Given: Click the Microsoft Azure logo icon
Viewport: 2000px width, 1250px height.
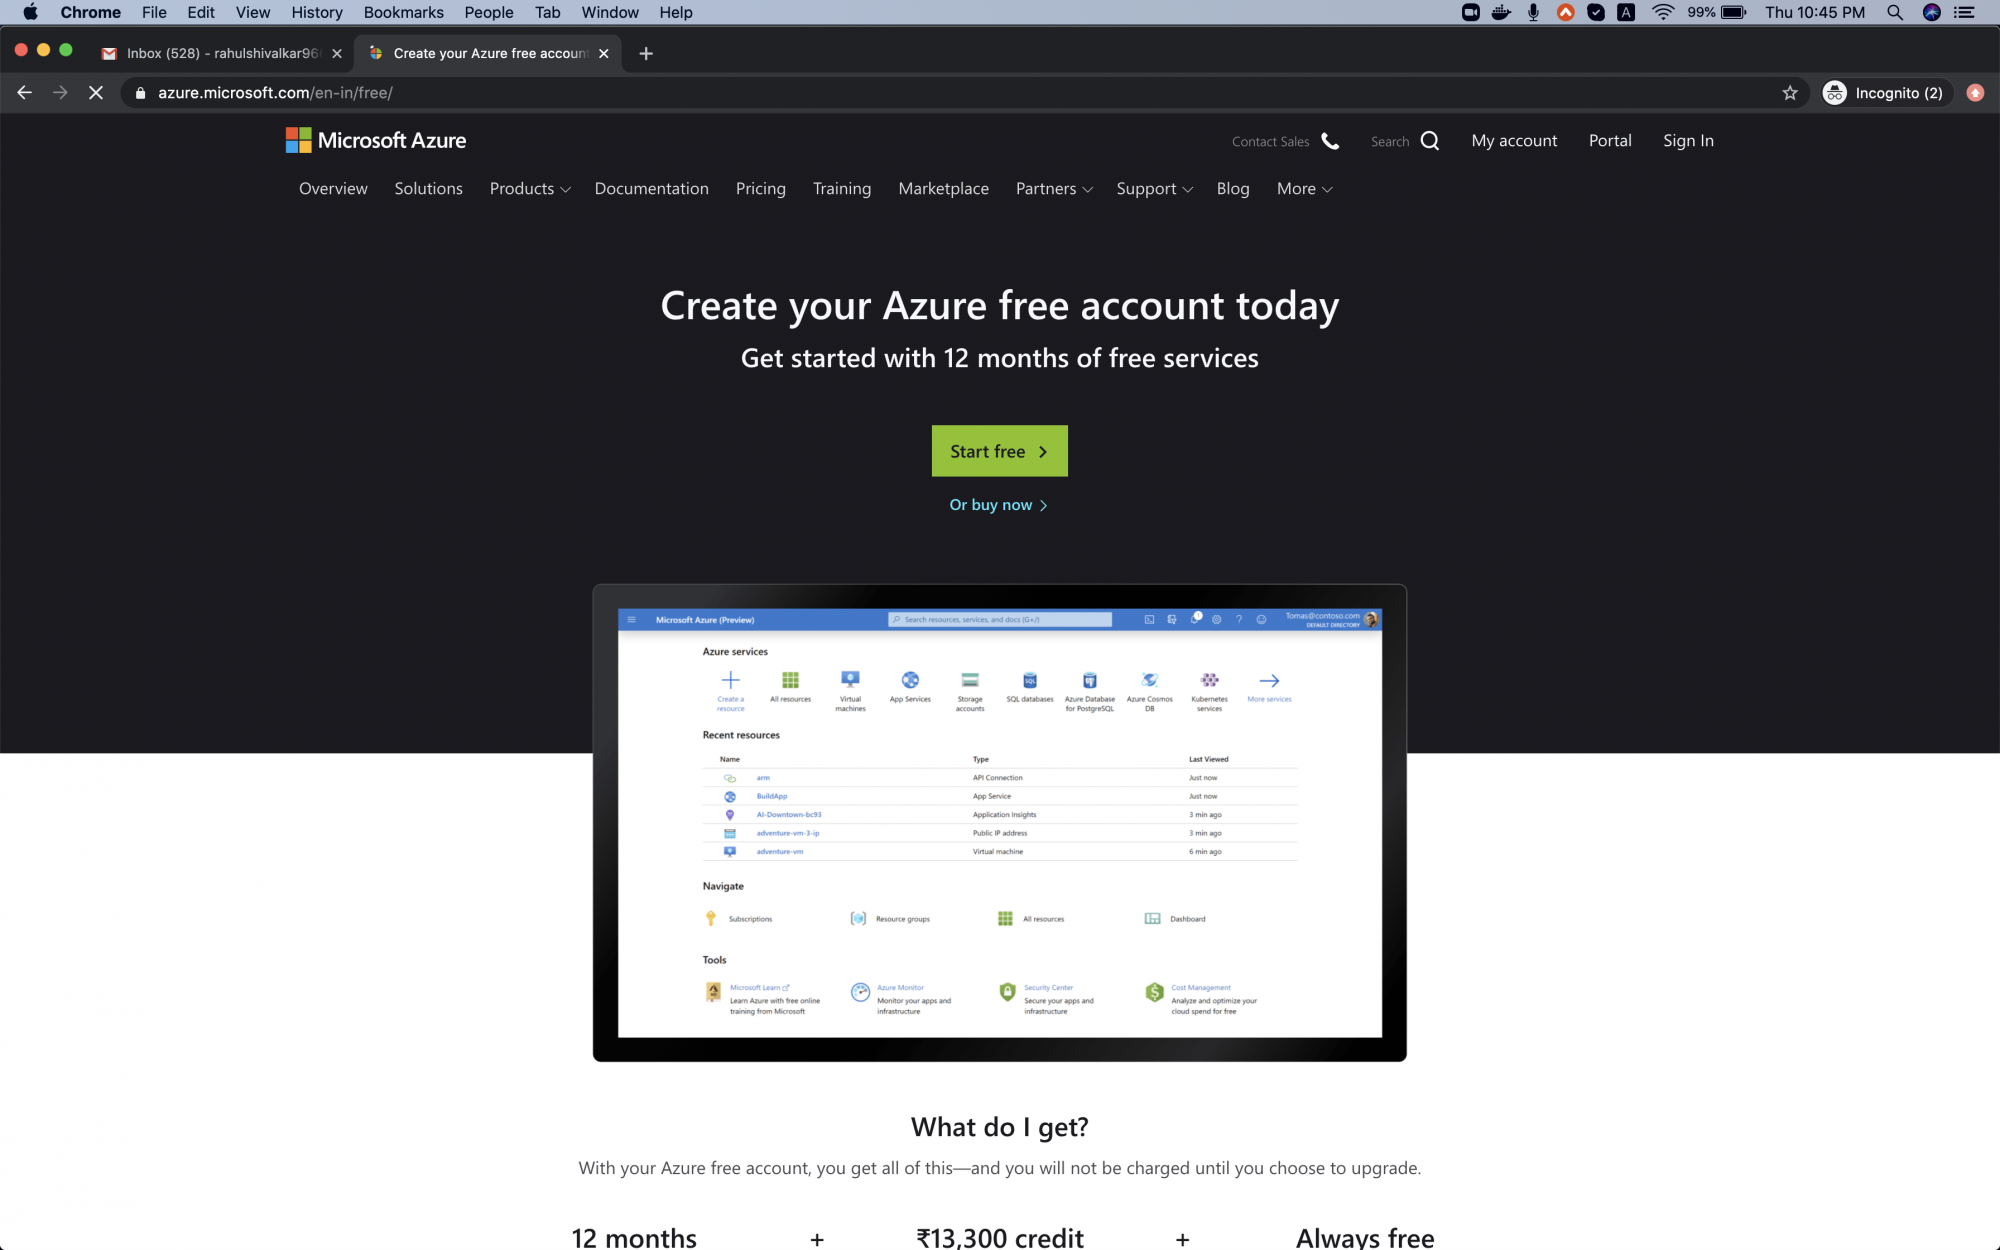Looking at the screenshot, I should click(x=295, y=140).
